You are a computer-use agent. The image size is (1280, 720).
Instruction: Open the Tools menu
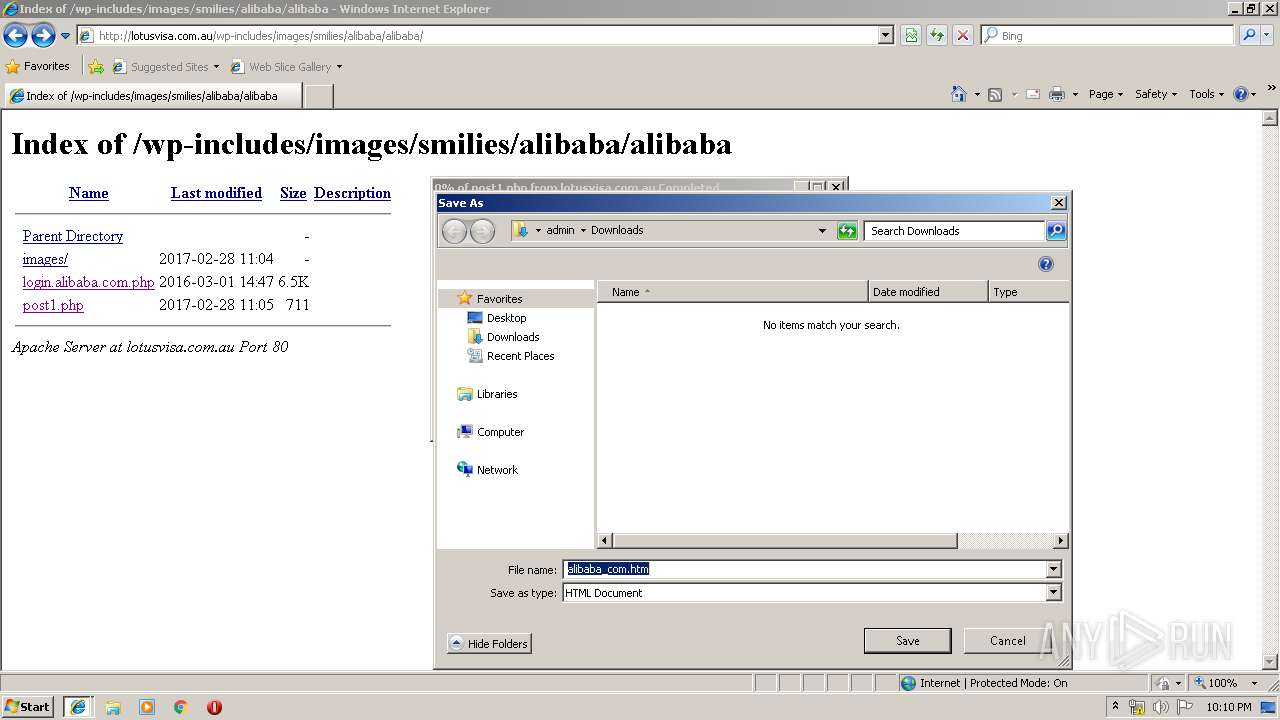[x=1207, y=94]
